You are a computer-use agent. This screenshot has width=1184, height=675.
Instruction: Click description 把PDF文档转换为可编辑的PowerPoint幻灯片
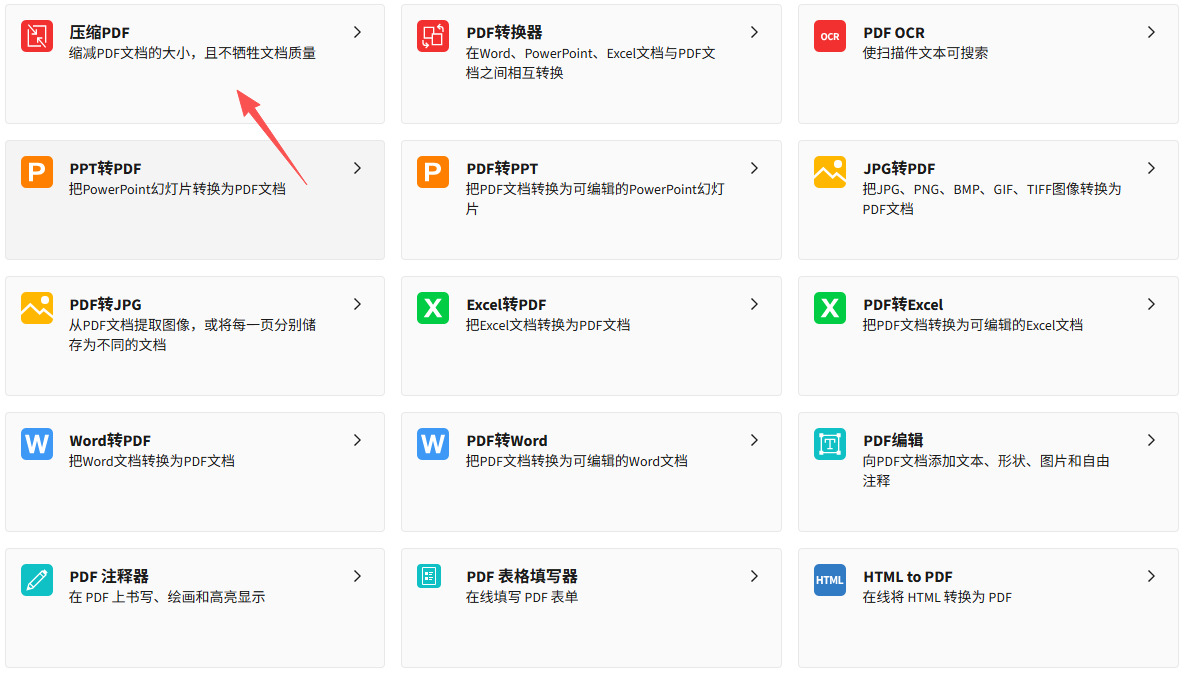click(x=595, y=199)
